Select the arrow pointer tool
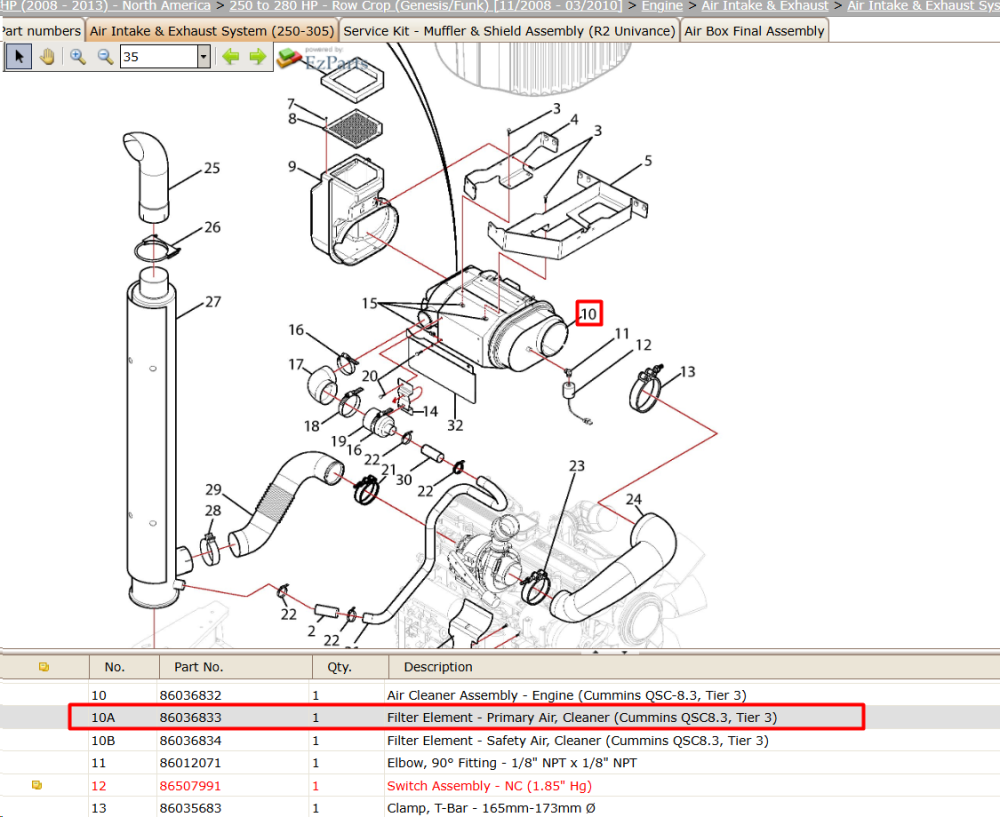This screenshot has width=1000, height=817. 18,57
